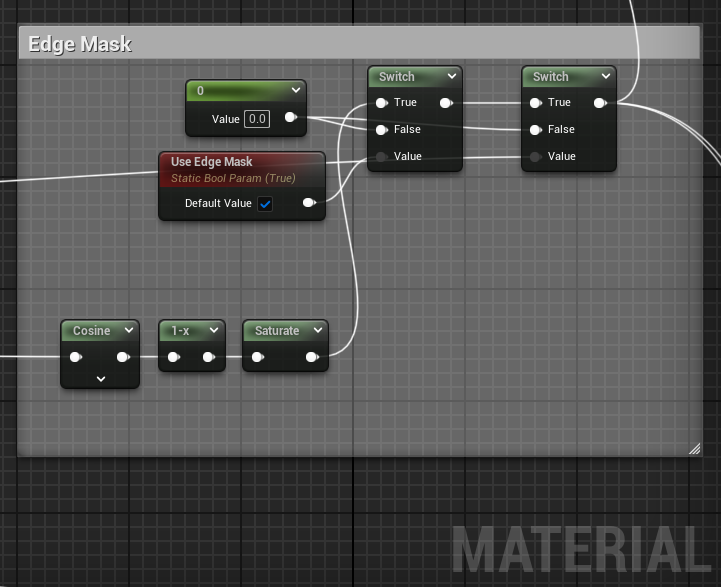Collapse the constant 0 node chevron
The image size is (721, 587).
296,90
